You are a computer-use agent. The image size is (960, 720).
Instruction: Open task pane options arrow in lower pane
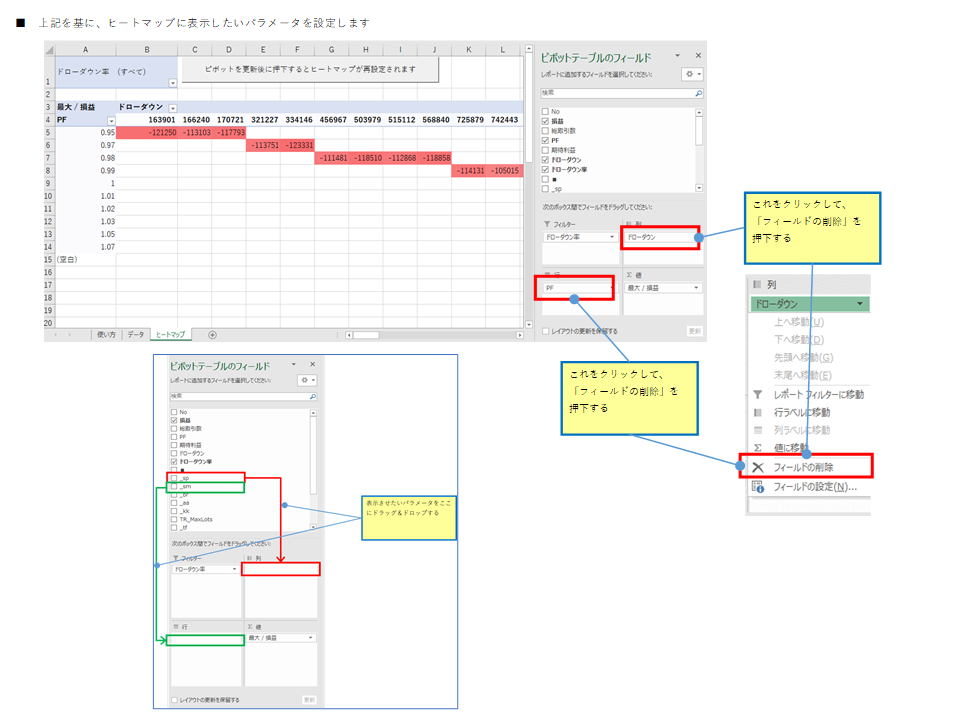[x=294, y=364]
